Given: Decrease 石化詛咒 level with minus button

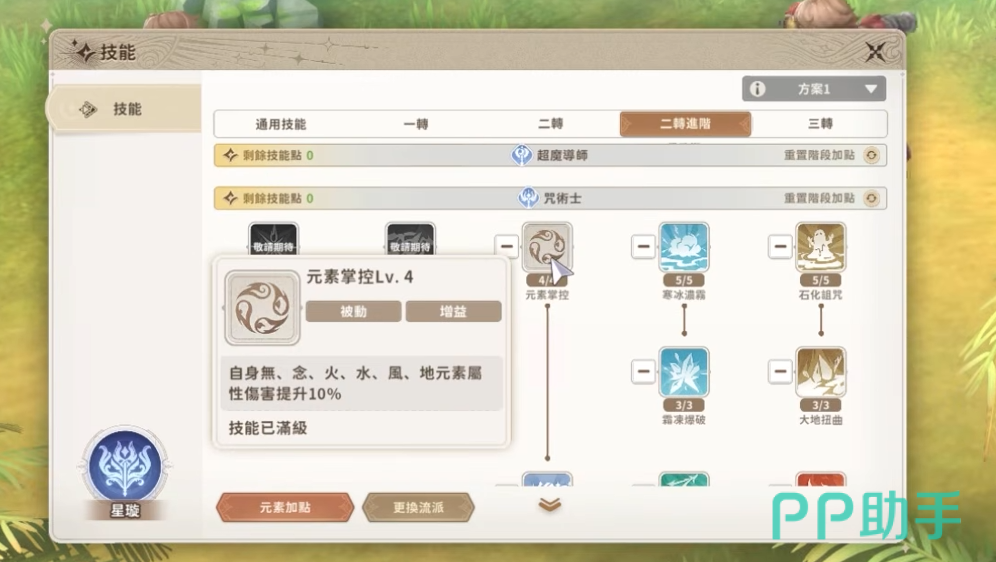Looking at the screenshot, I should 780,246.
